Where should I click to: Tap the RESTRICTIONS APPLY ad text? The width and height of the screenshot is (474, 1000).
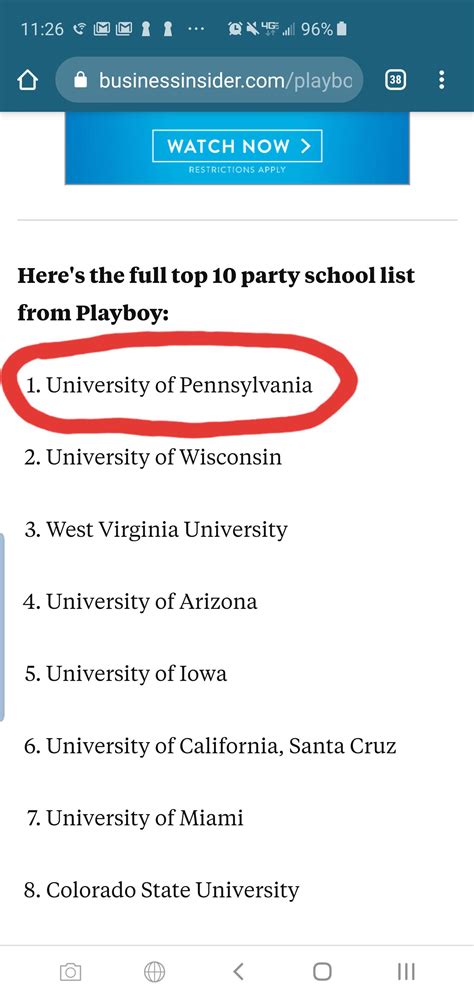237,170
